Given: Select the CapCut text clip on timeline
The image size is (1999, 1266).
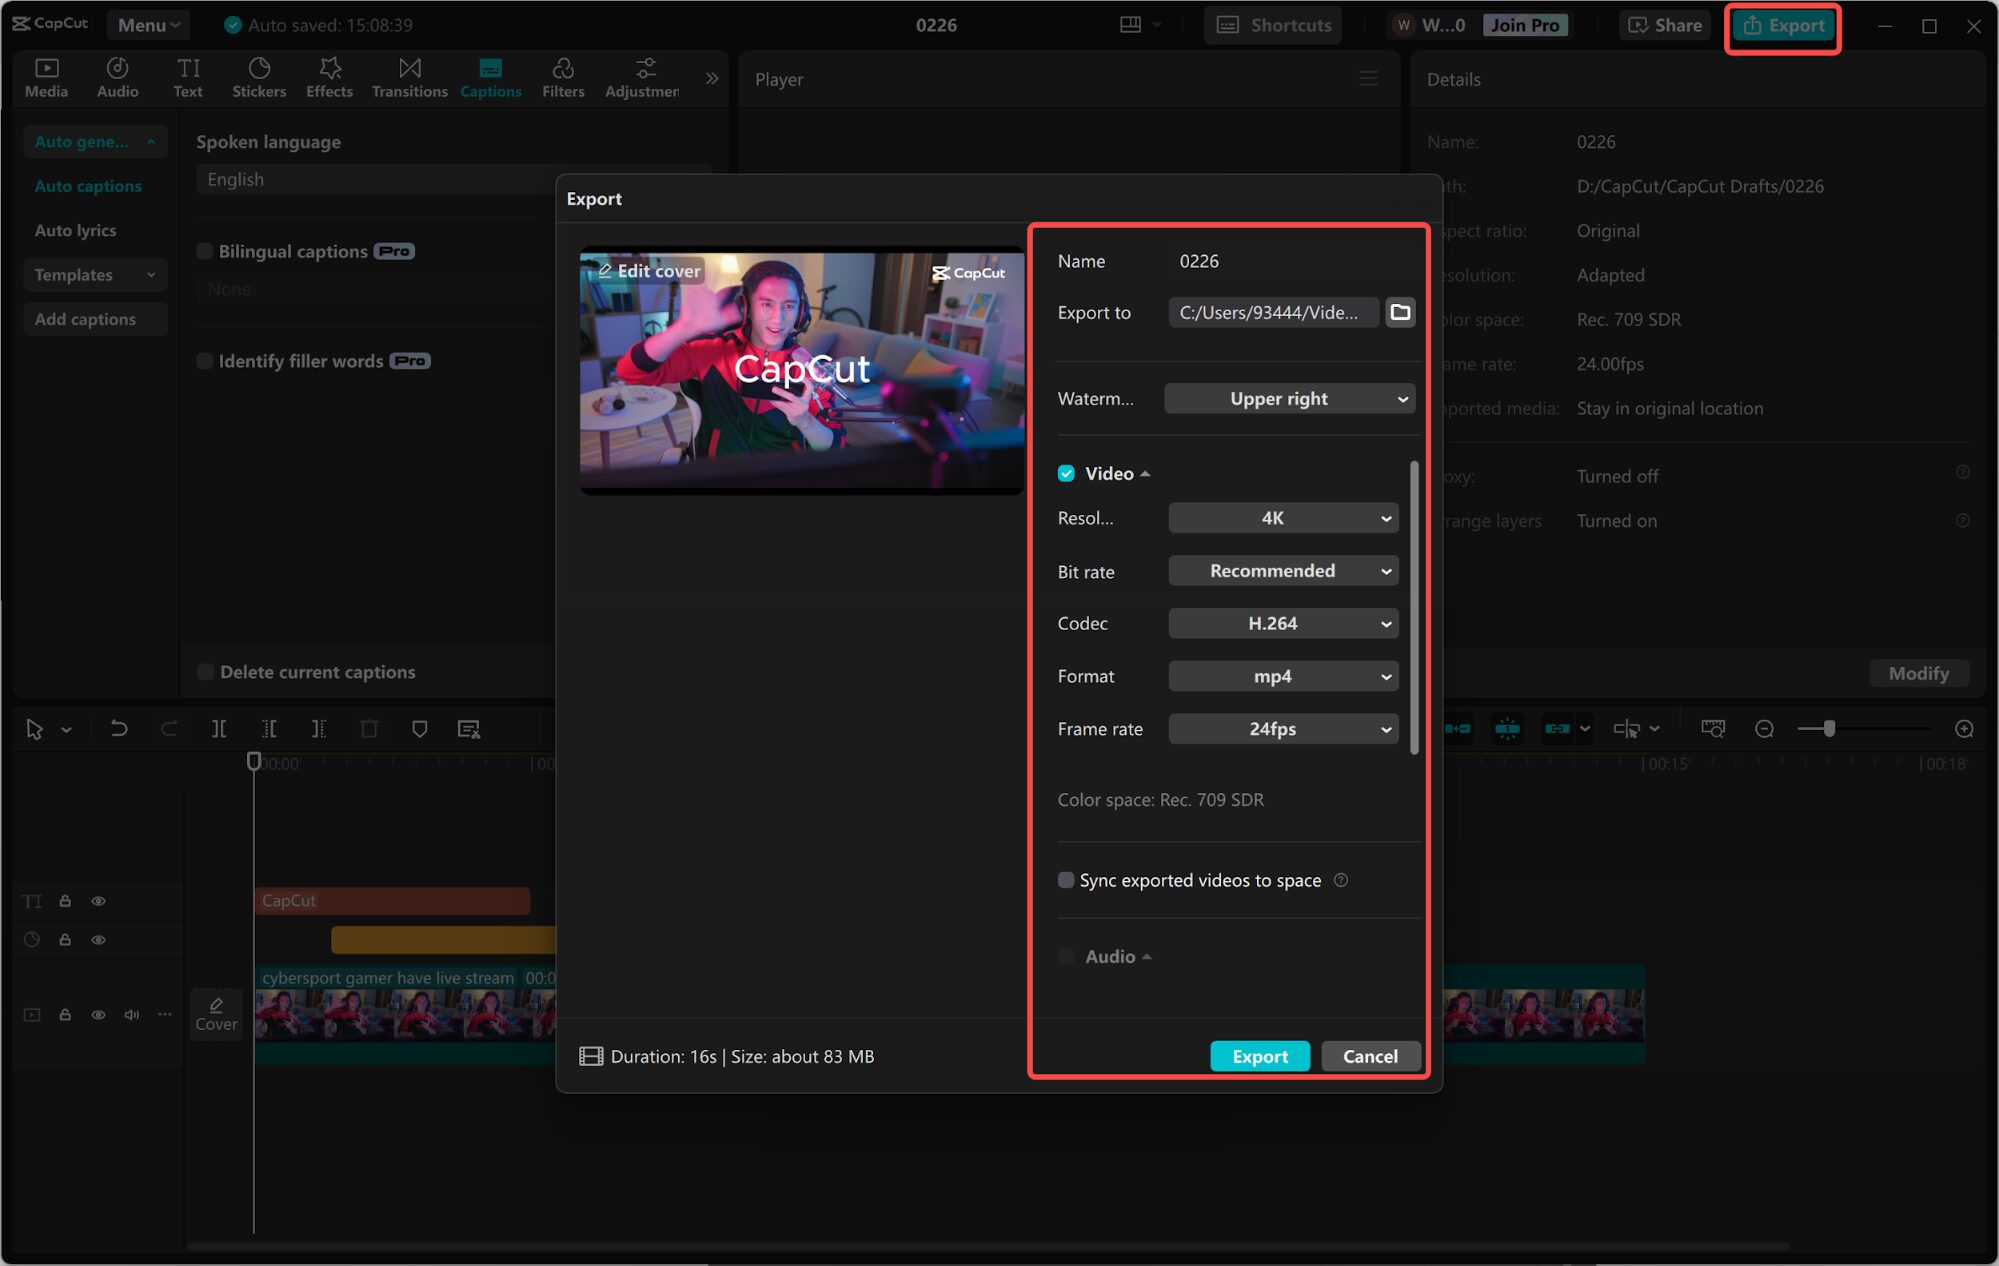Looking at the screenshot, I should click(391, 901).
